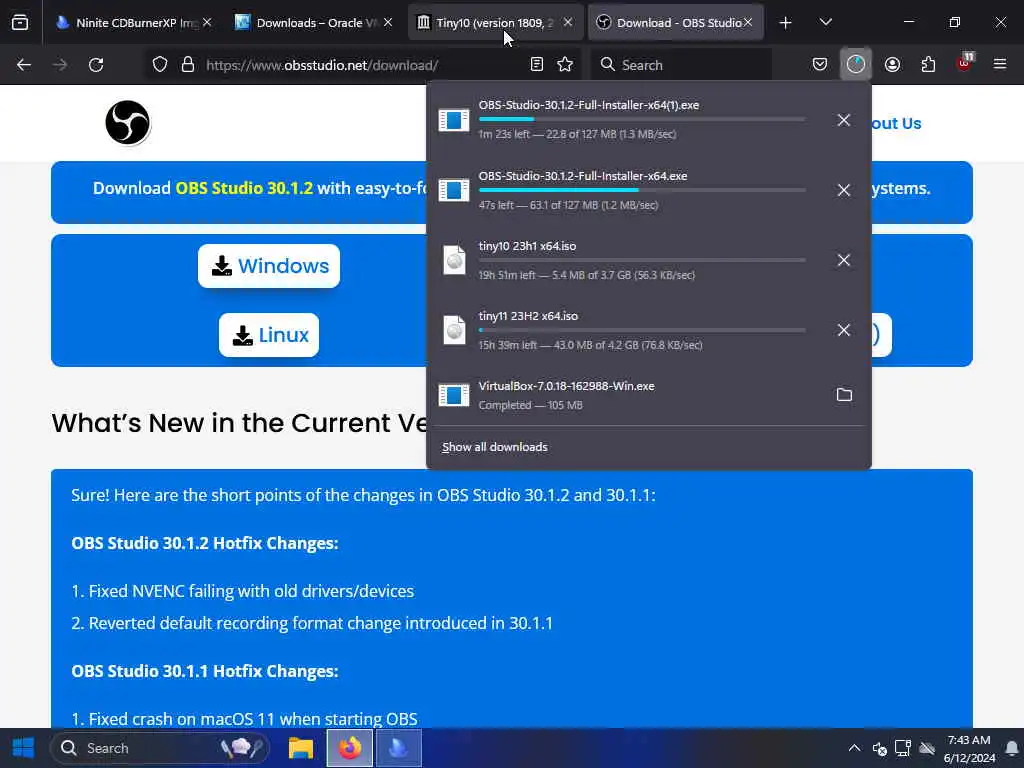Click Firefox taskbar icon
This screenshot has width=1024, height=768.
point(350,748)
